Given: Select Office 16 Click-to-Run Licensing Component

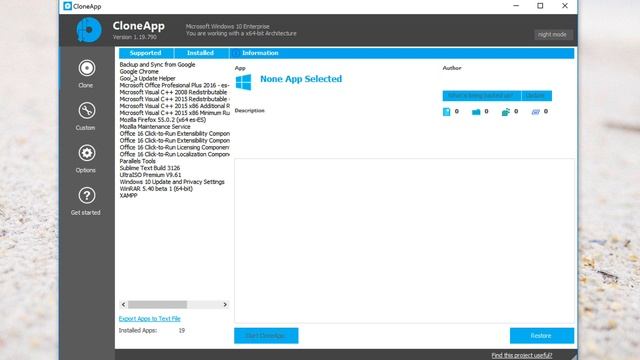Looking at the screenshot, I should pos(174,147).
